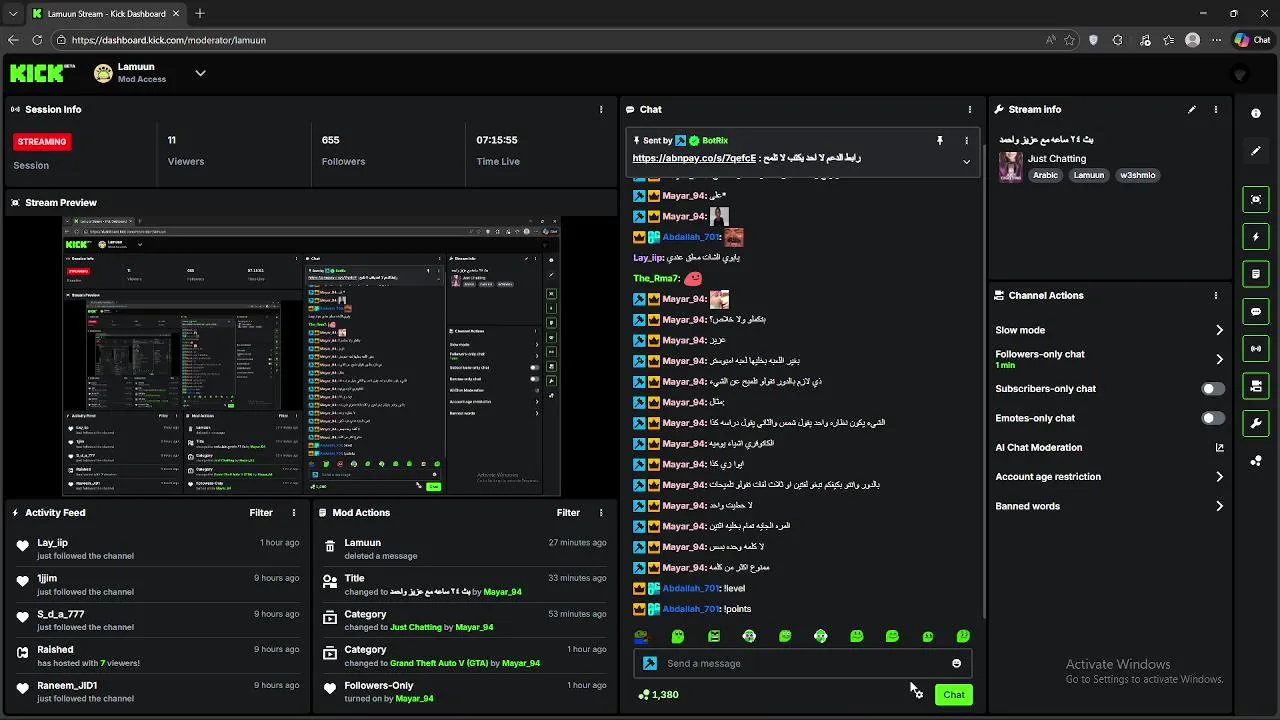This screenshot has width=1280, height=720.
Task: Click the Send a message field
Action: [802, 664]
